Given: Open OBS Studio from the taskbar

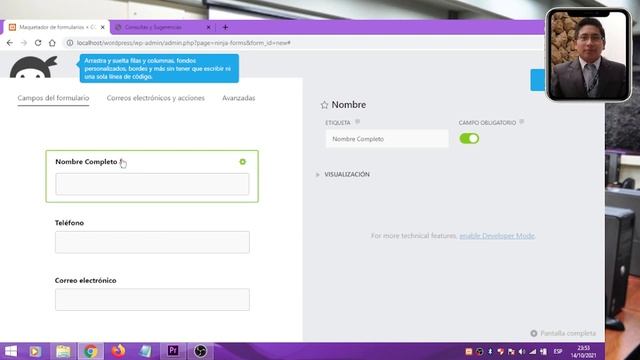Looking at the screenshot, I should (x=200, y=351).
